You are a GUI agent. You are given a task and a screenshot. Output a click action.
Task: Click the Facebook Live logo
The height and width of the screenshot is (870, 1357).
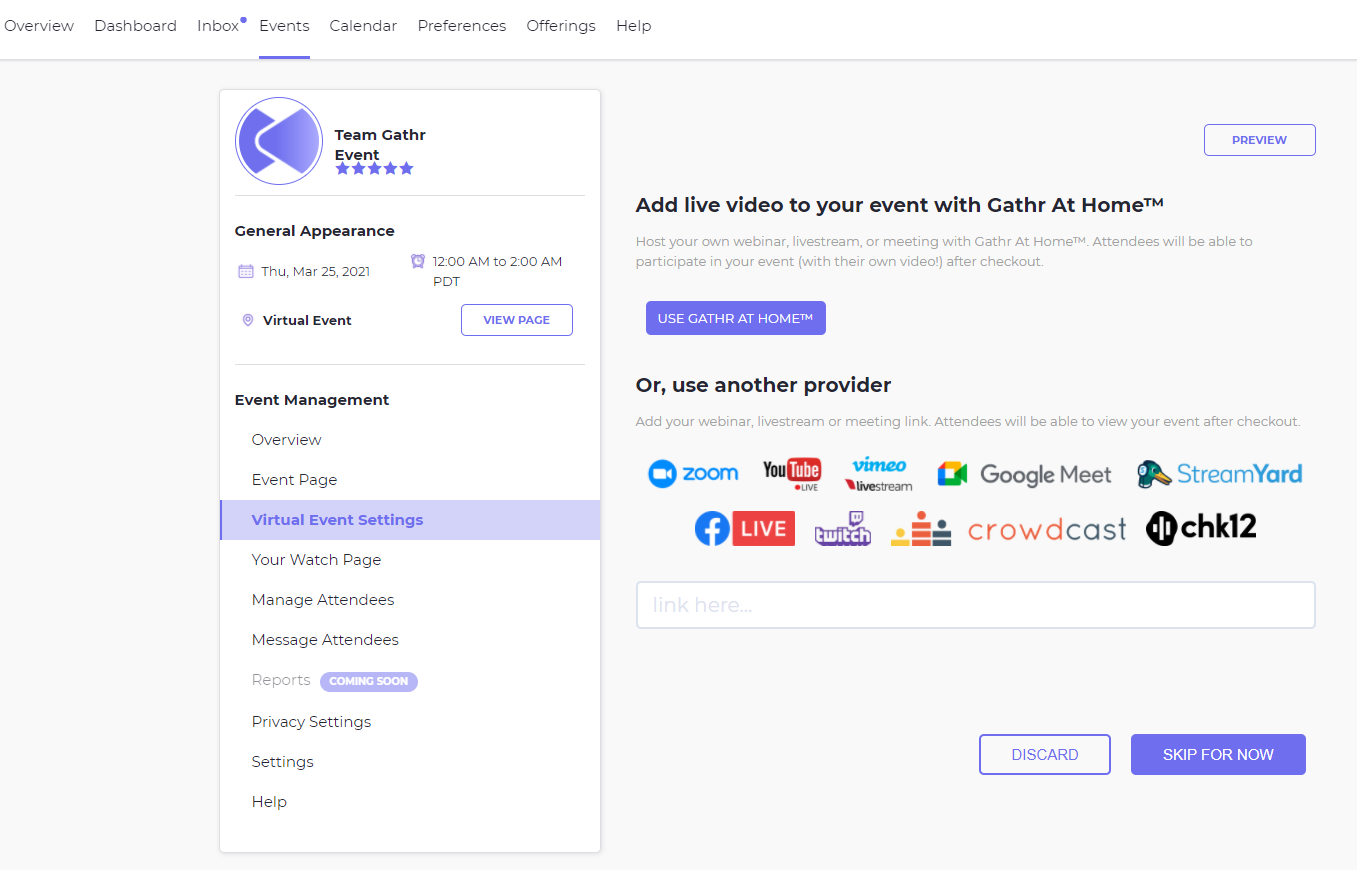744,529
